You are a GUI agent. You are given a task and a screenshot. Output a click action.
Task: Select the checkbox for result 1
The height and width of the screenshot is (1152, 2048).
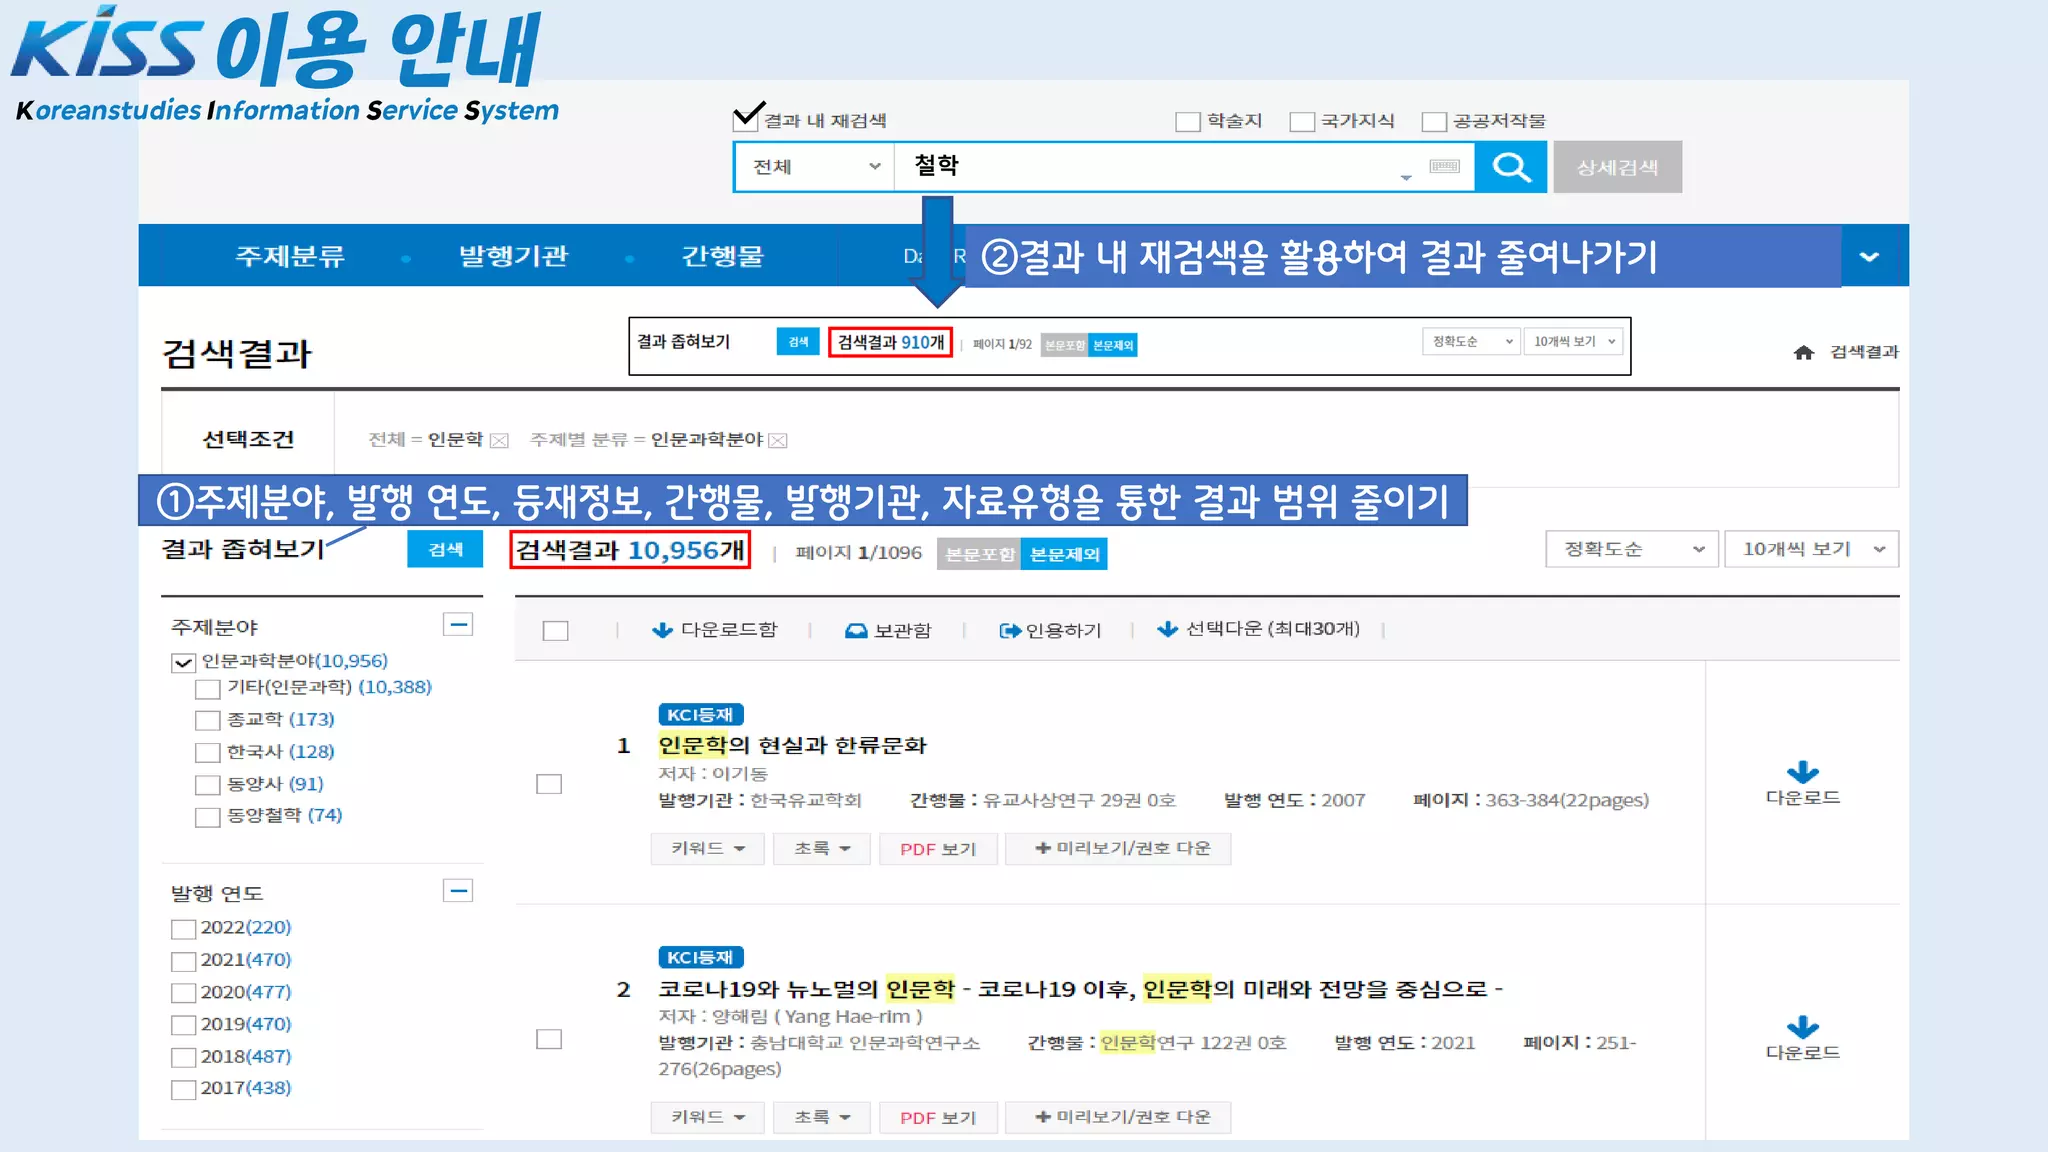[x=549, y=784]
